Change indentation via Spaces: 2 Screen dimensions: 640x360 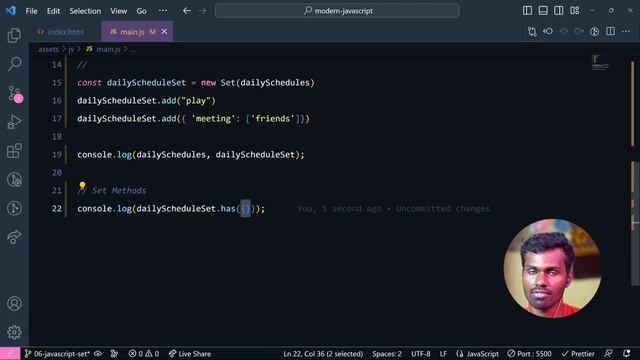click(x=387, y=354)
